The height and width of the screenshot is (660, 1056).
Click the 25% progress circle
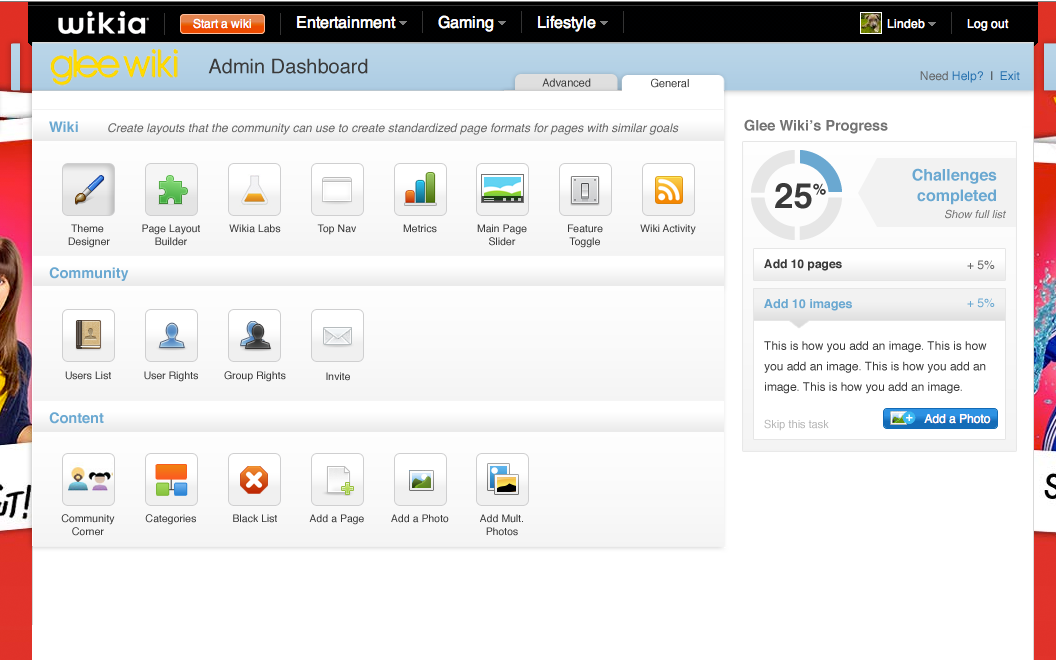click(x=797, y=195)
